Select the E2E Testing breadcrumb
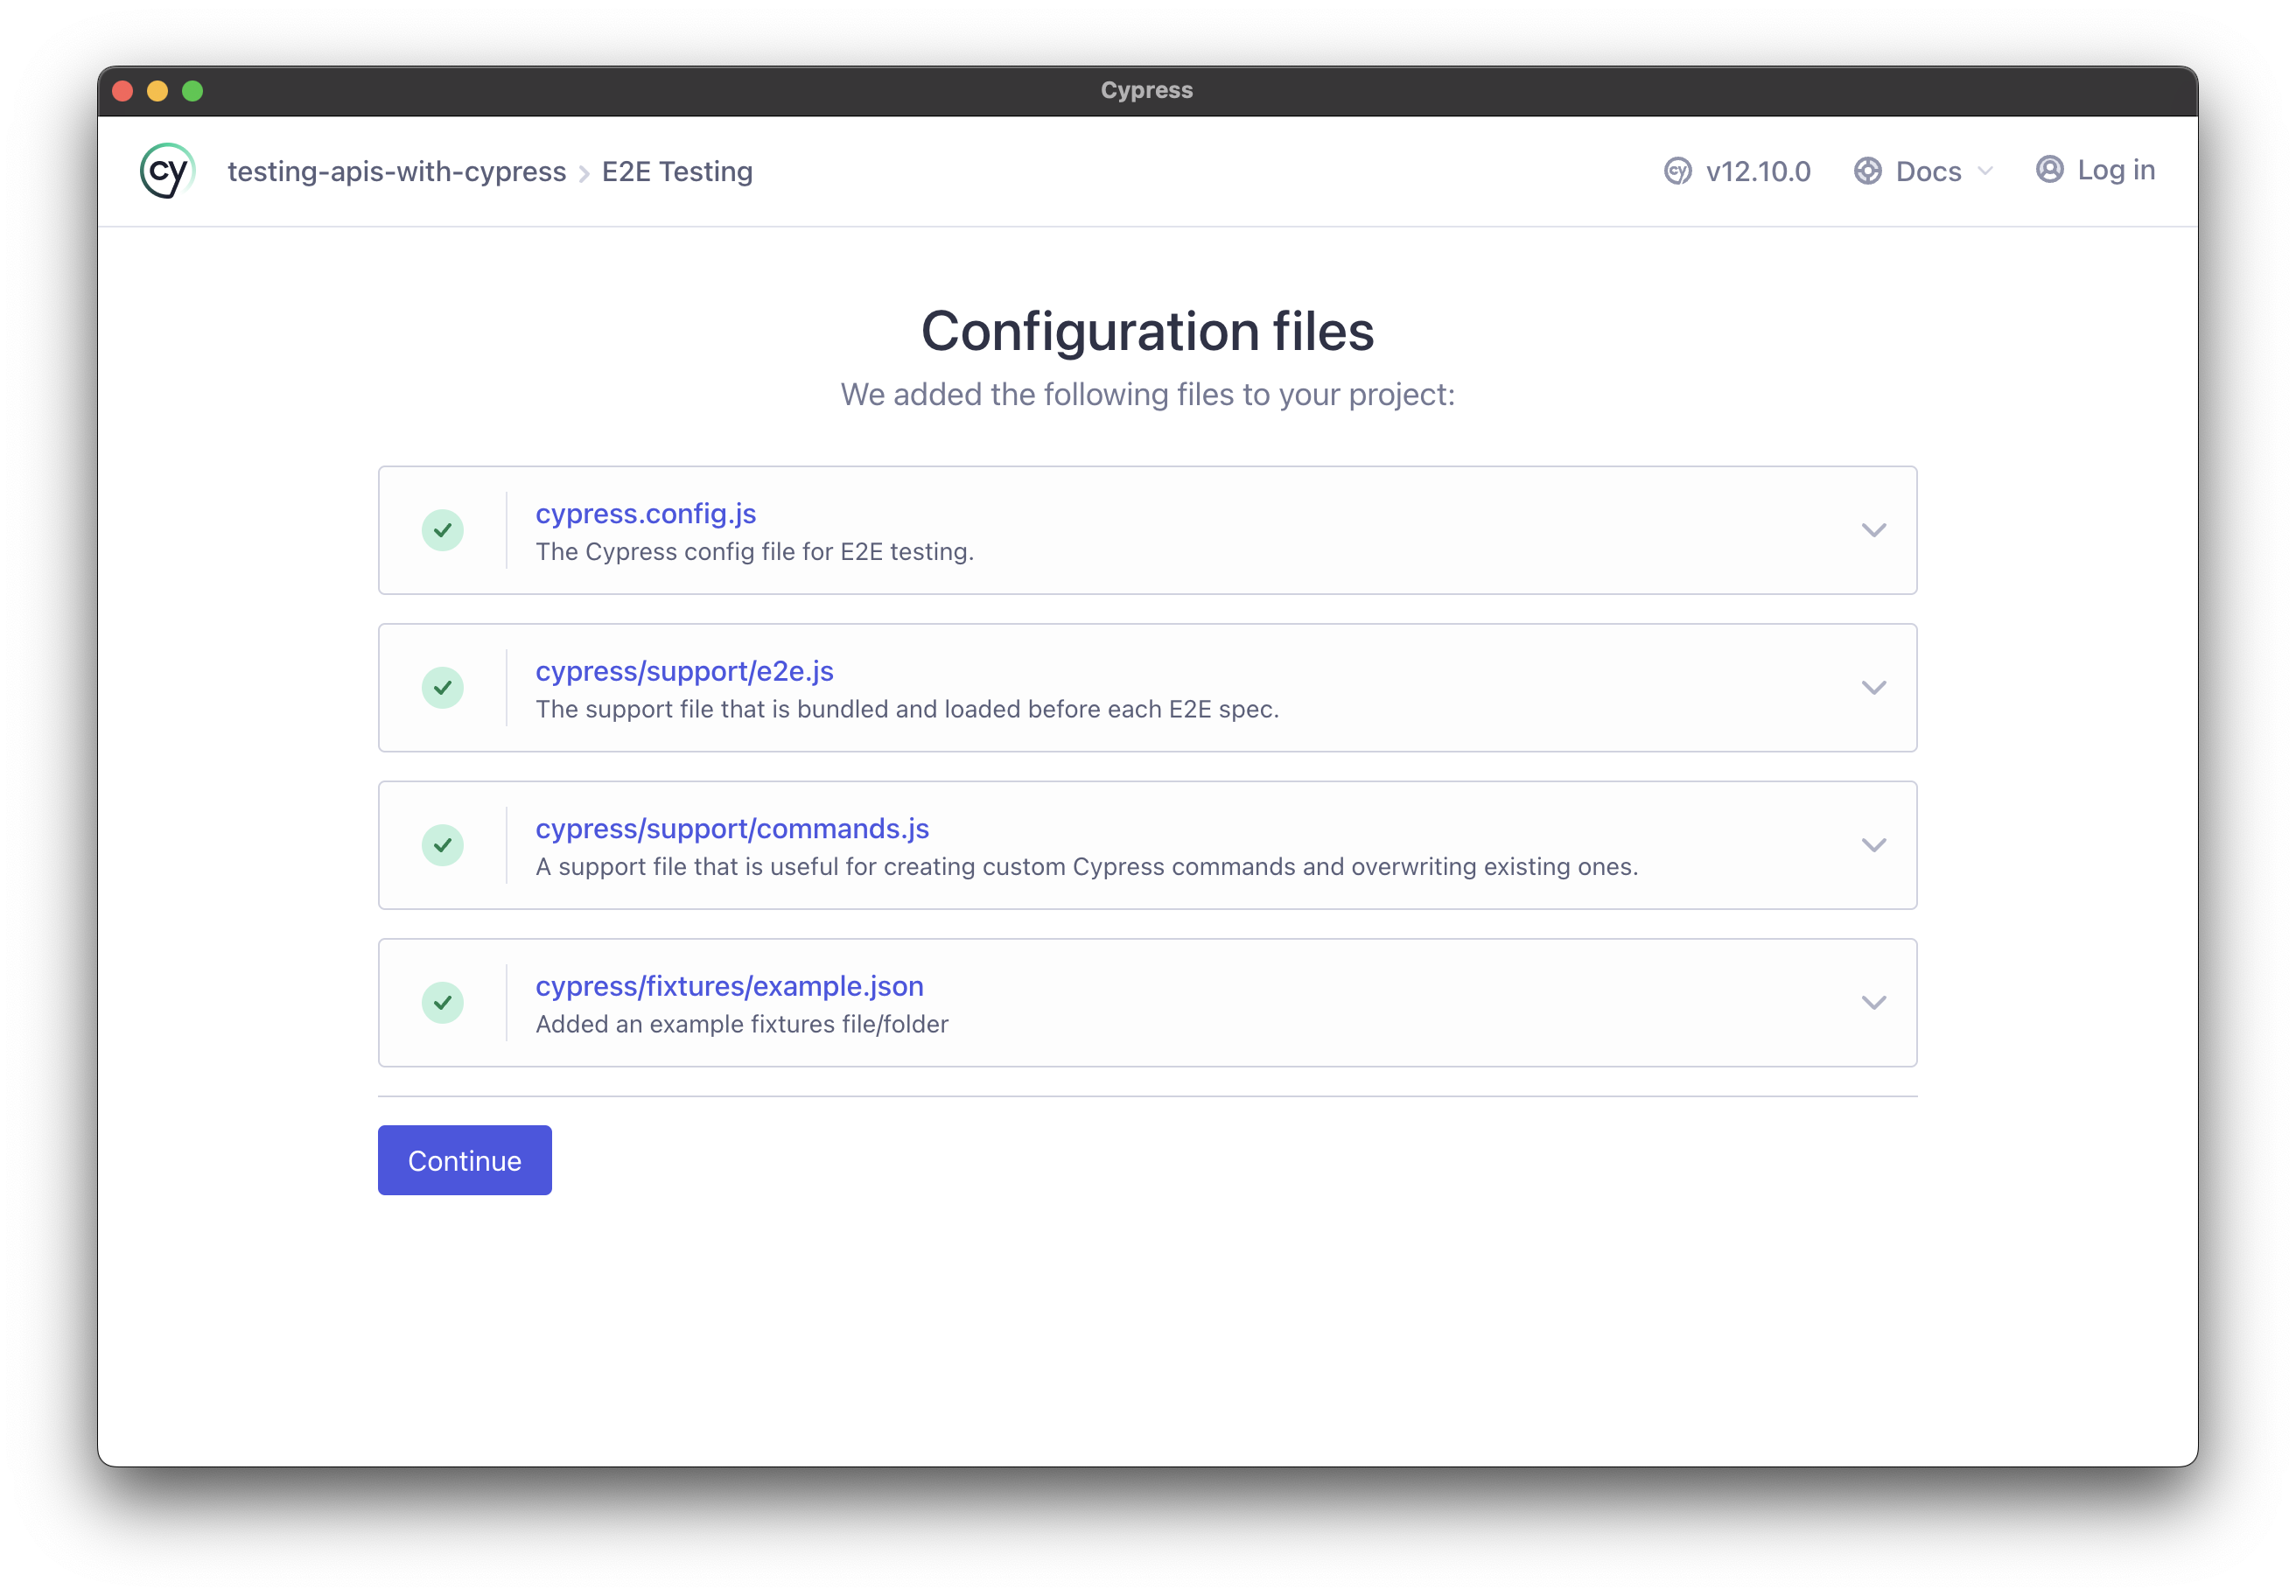This screenshot has height=1596, width=2296. pyautogui.click(x=677, y=171)
